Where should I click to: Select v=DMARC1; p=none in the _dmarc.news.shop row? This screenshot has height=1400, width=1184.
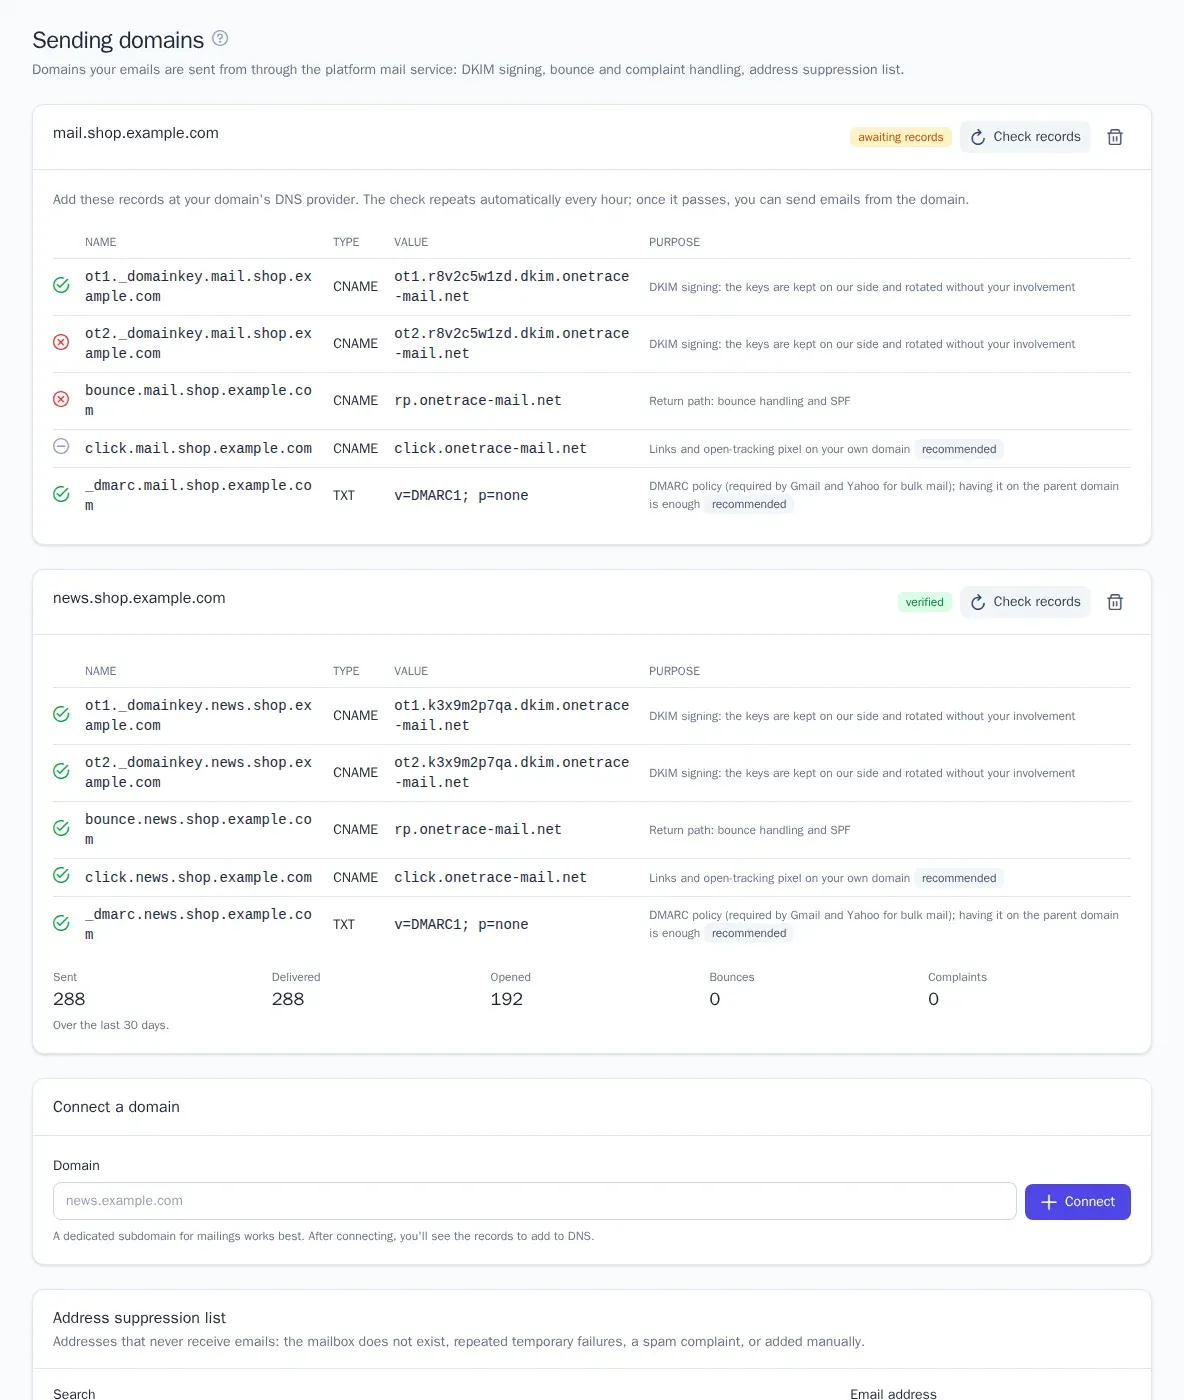461,924
